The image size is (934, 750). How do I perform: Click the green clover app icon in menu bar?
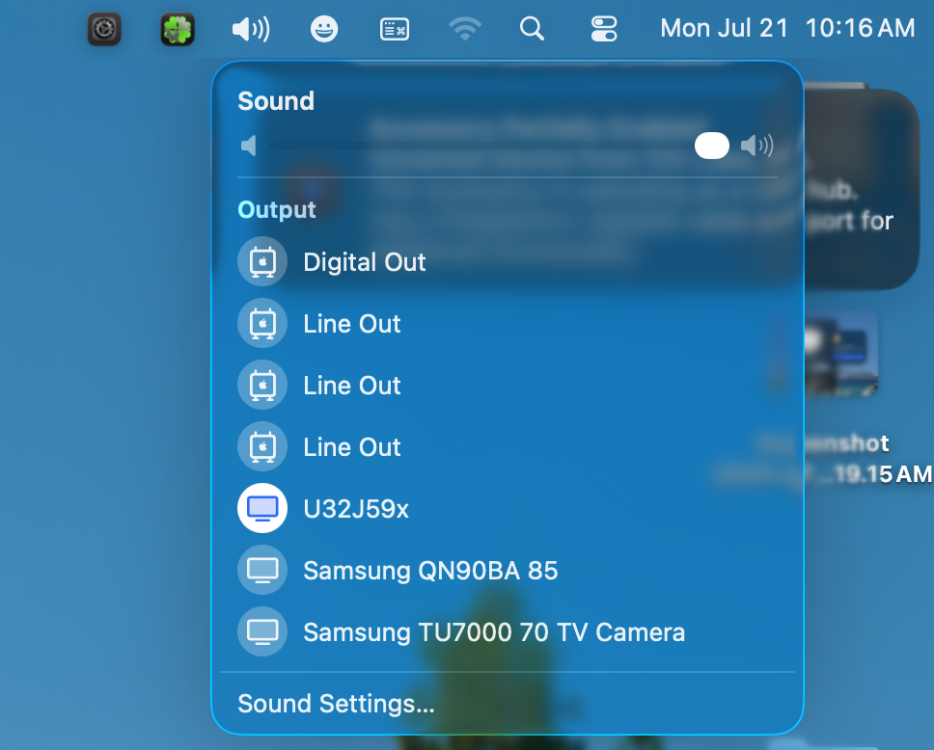click(x=178, y=29)
